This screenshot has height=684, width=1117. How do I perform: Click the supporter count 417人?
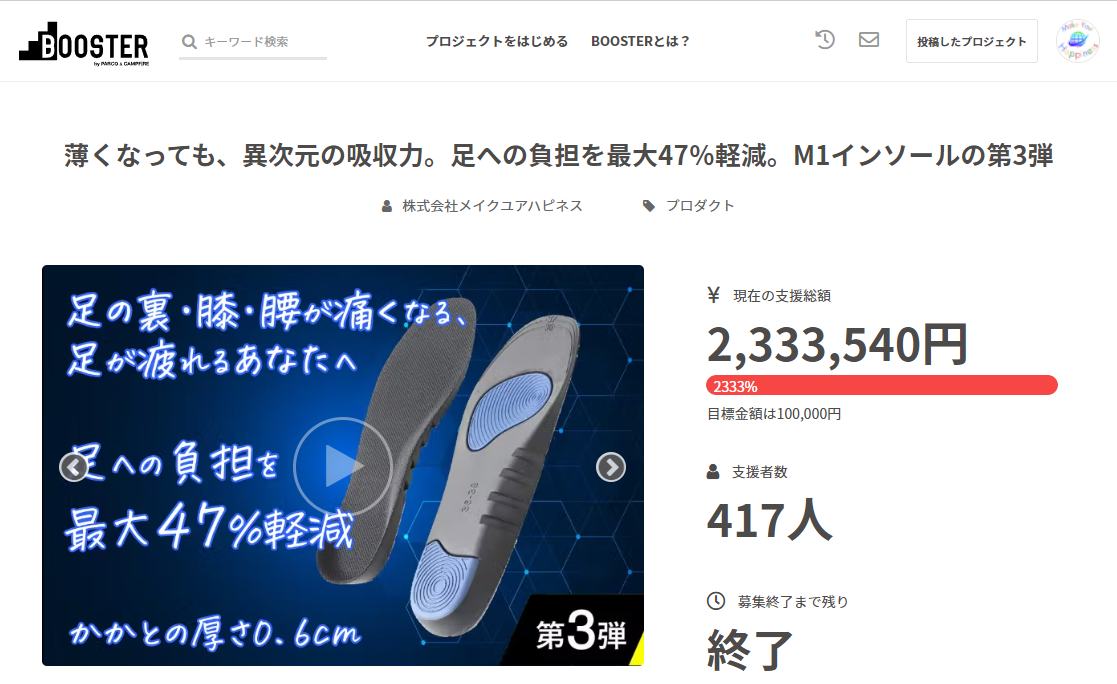[769, 520]
